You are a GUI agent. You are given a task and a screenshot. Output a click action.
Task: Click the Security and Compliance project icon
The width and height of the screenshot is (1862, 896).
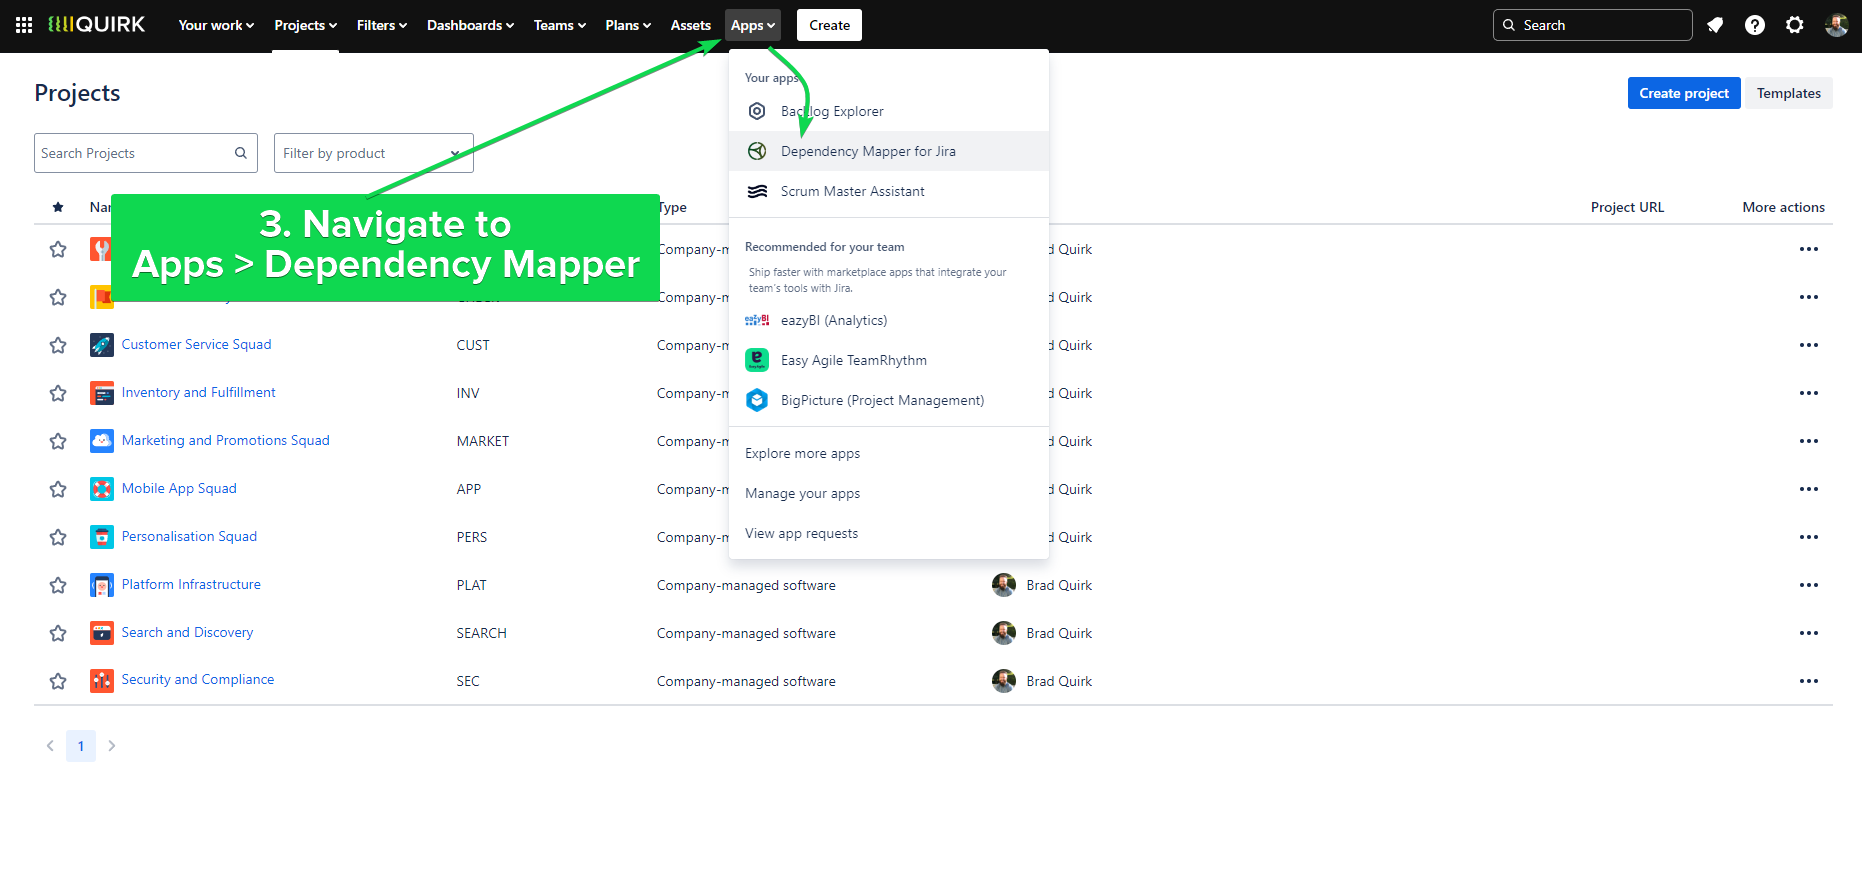102,681
